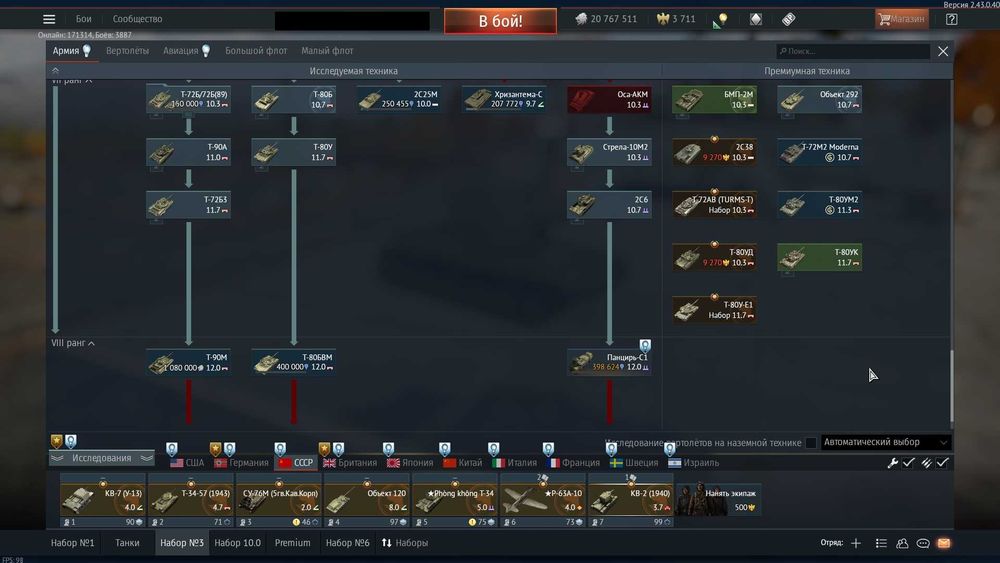The width and height of the screenshot is (1000, 563).
Task: Select the Объект 292 premium card
Action: pos(820,99)
